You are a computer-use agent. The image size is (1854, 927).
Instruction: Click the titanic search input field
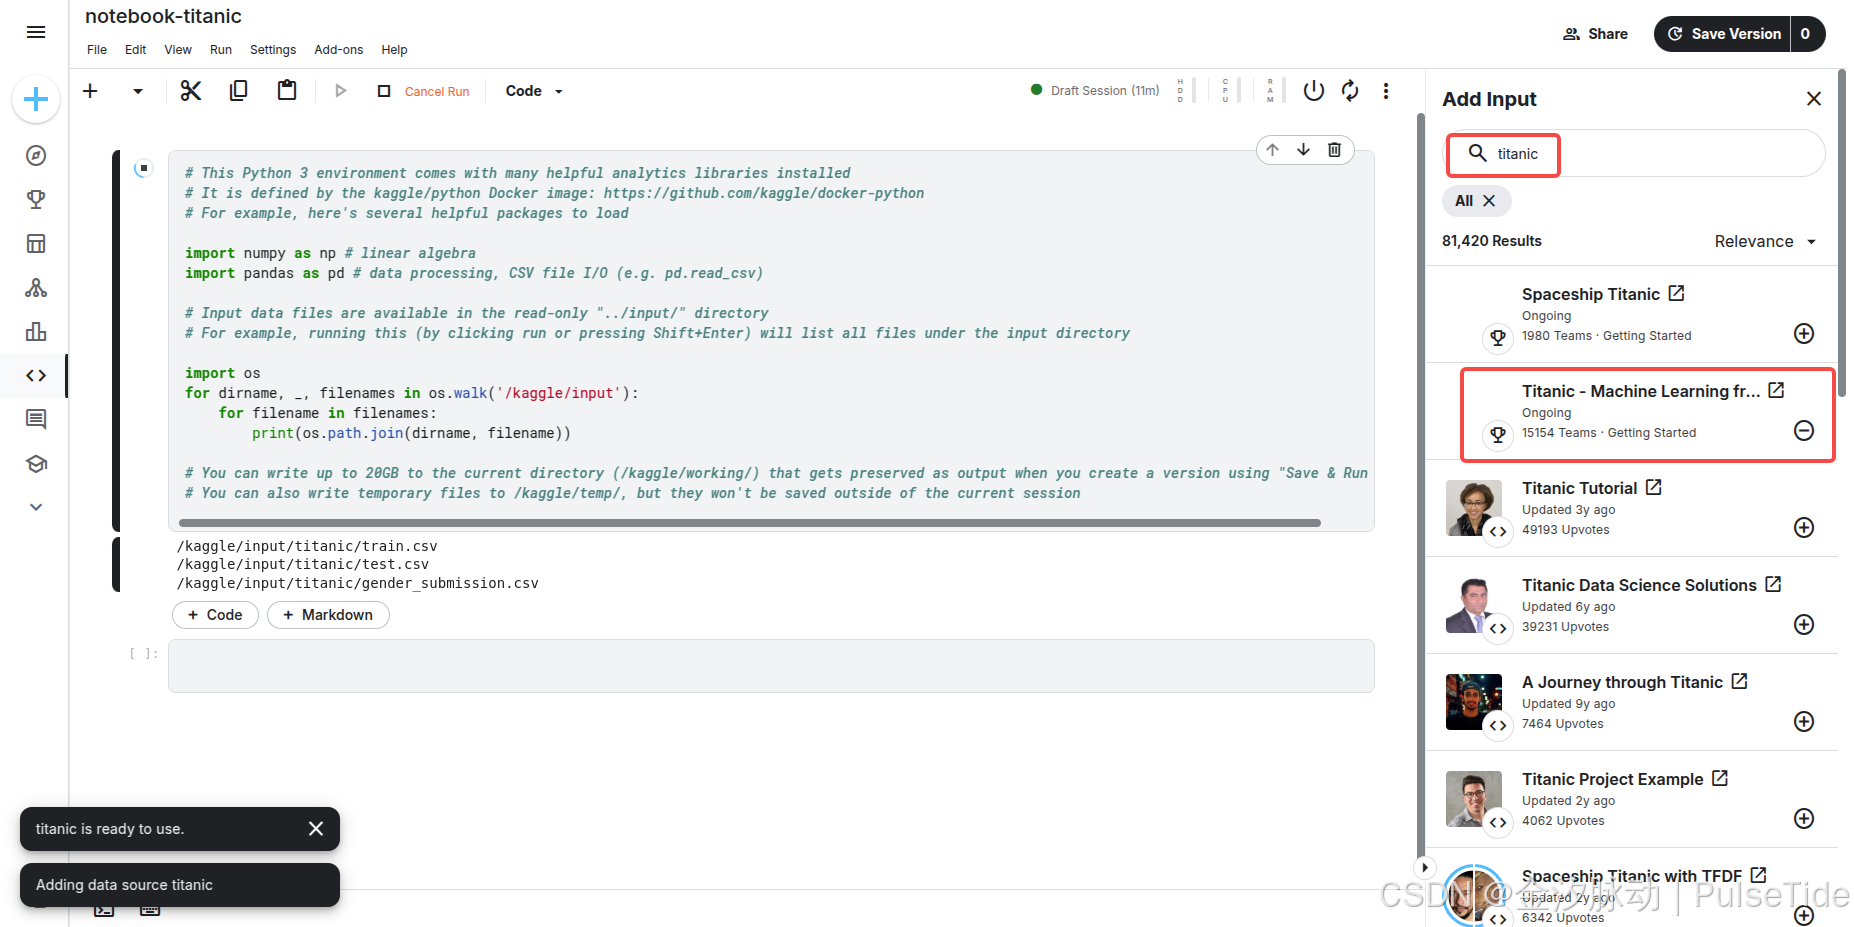tap(1636, 154)
